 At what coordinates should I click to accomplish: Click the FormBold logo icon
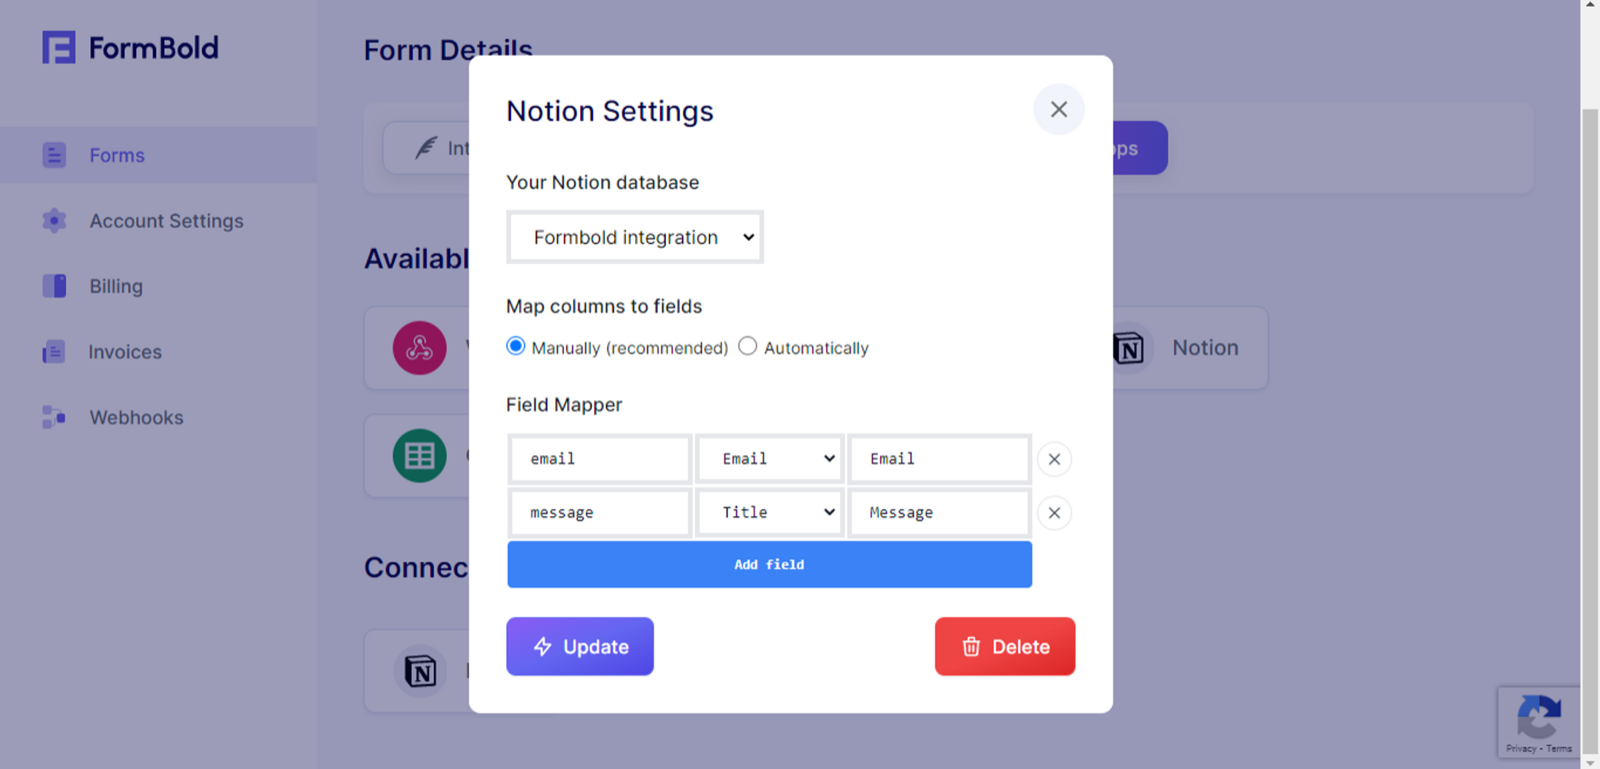pyautogui.click(x=58, y=47)
